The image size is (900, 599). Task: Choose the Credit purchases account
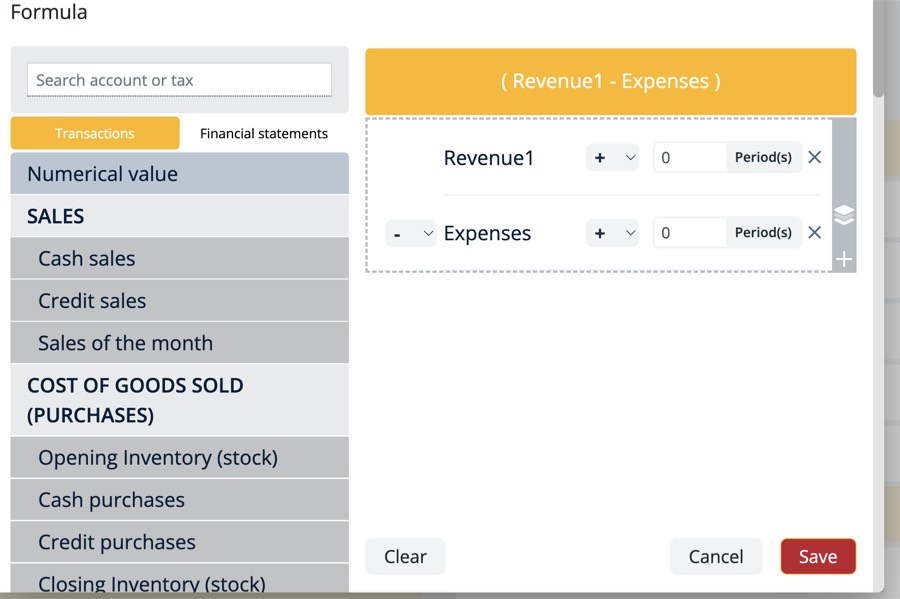coord(180,542)
